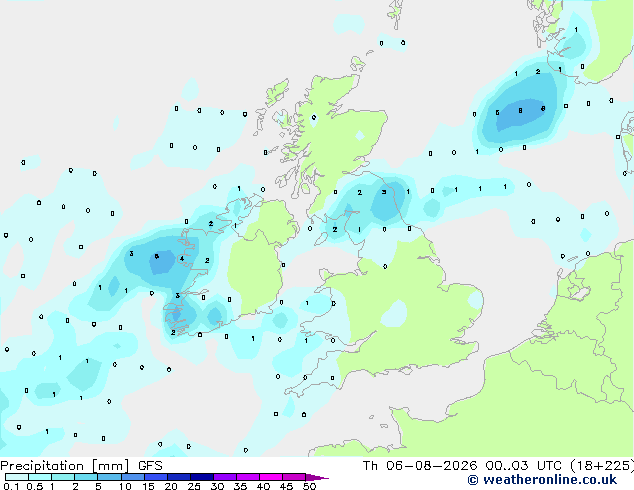Click the legend label '50'
The image size is (634, 490).
tap(309, 486)
